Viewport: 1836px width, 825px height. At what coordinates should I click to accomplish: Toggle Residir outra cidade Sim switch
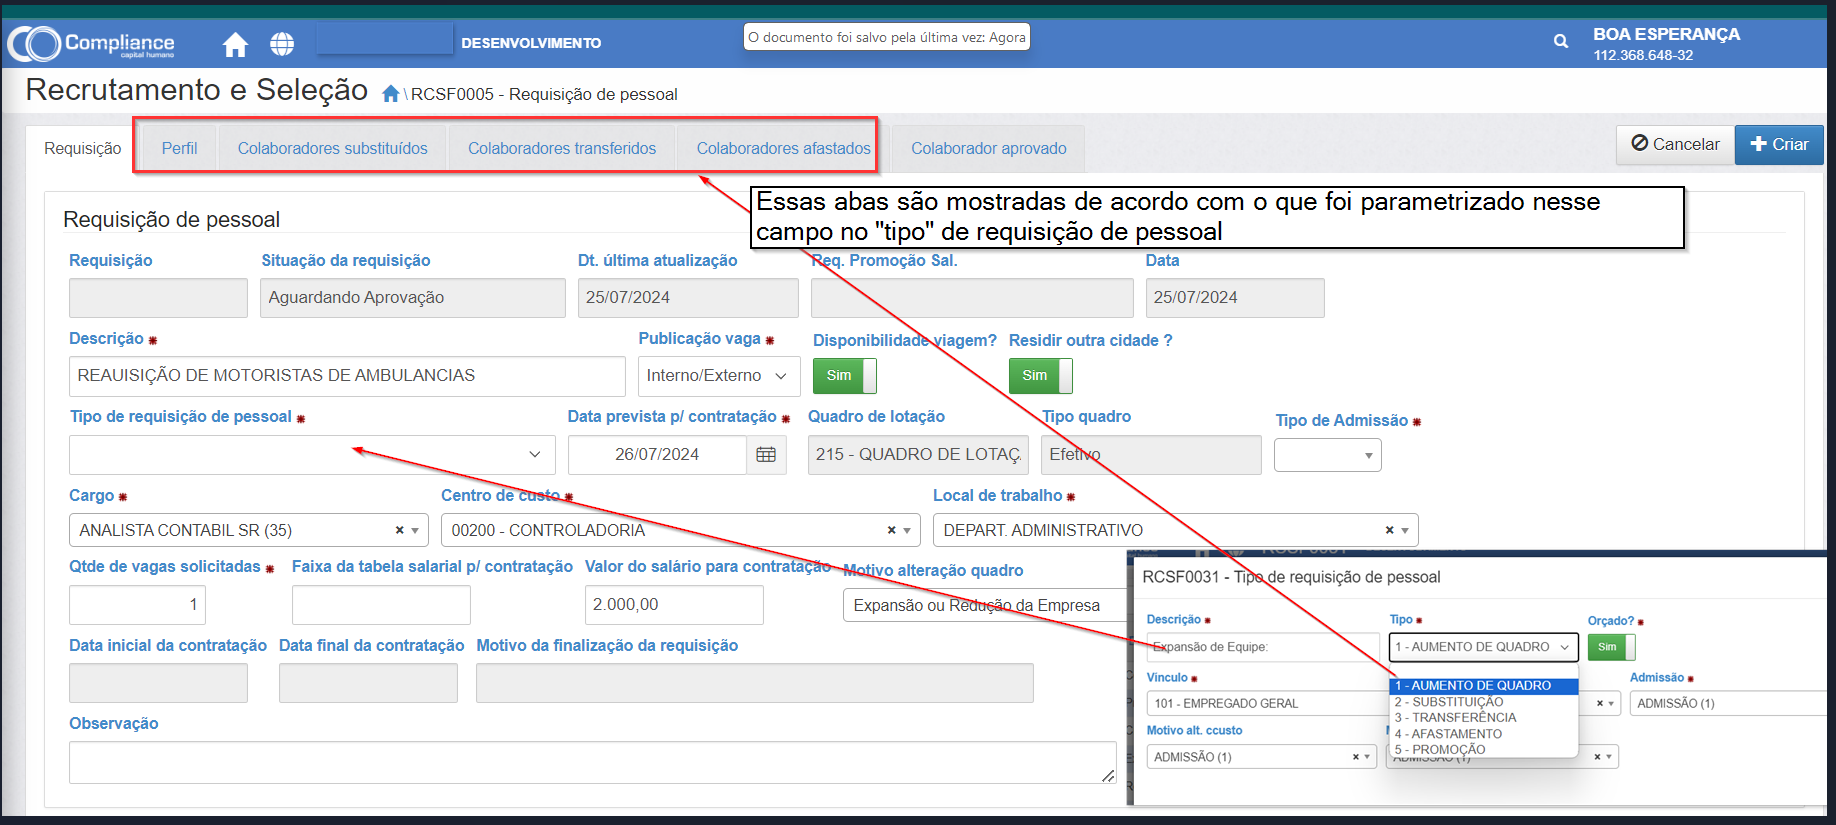point(1041,375)
